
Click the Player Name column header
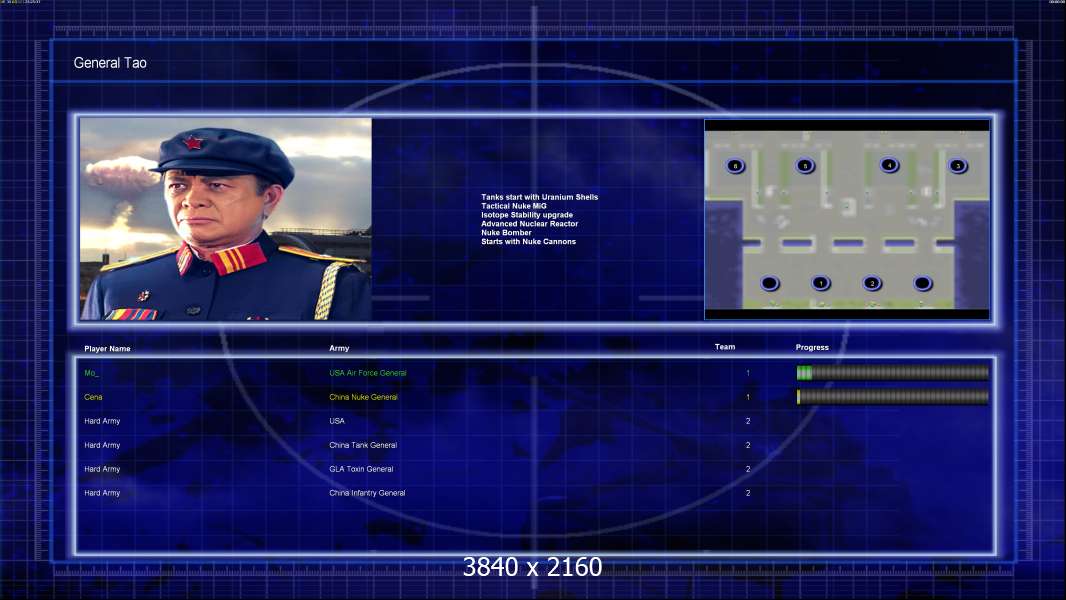[x=107, y=349]
